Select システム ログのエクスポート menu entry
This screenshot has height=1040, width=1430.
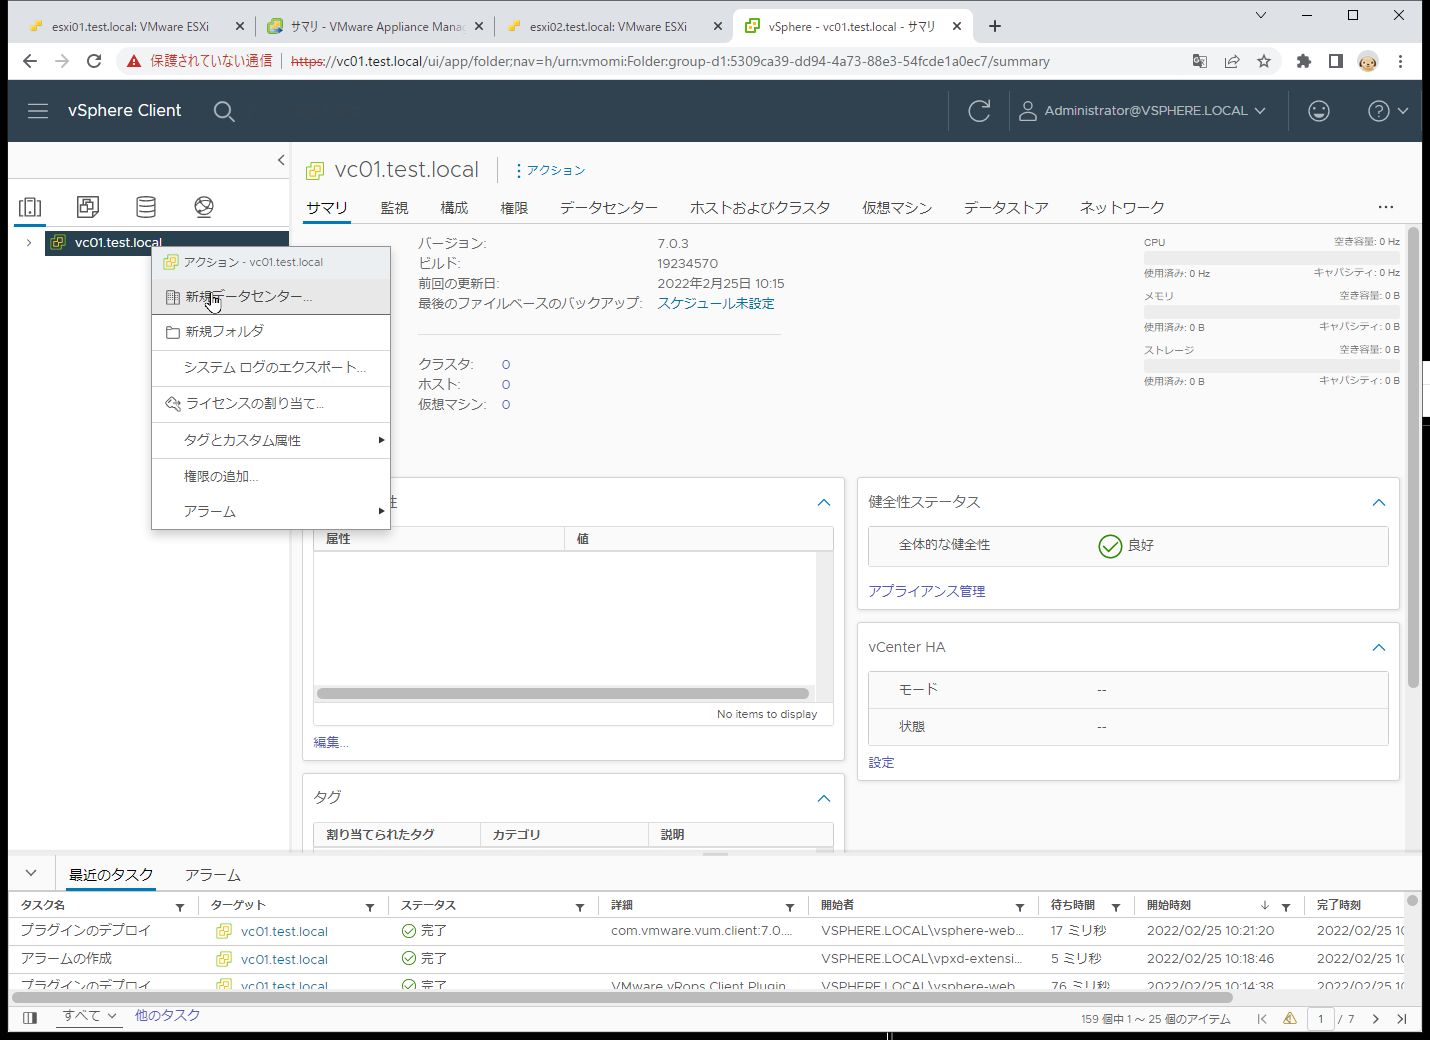tap(270, 367)
